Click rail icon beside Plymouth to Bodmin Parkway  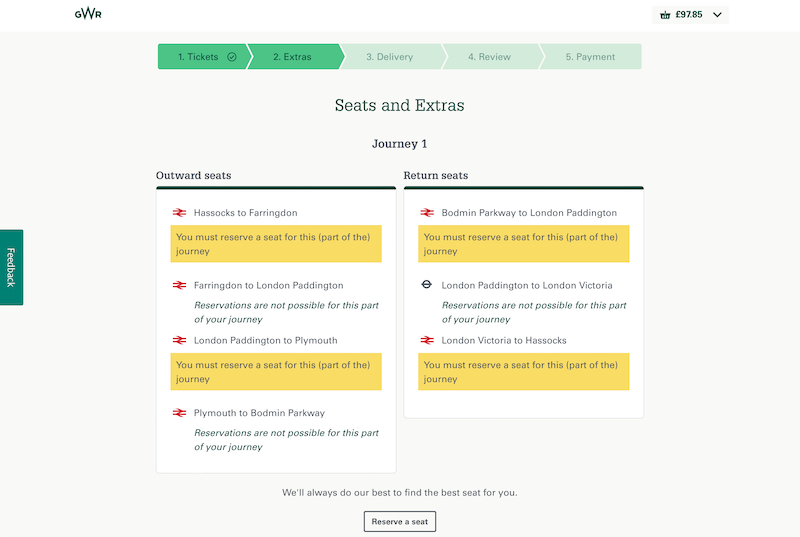pyautogui.click(x=179, y=413)
